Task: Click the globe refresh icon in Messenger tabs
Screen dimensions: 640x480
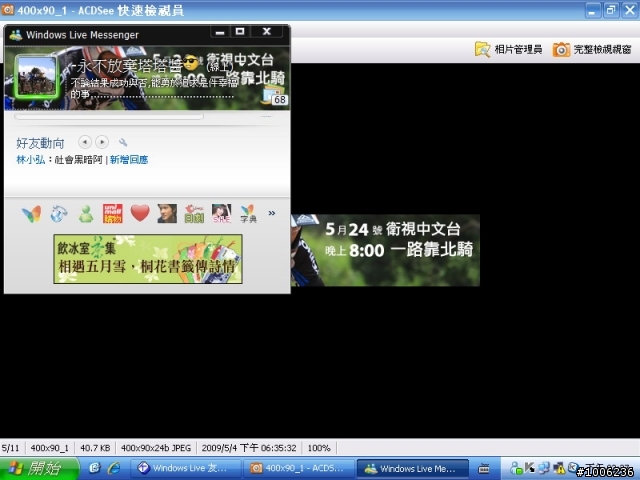Action: (59, 213)
